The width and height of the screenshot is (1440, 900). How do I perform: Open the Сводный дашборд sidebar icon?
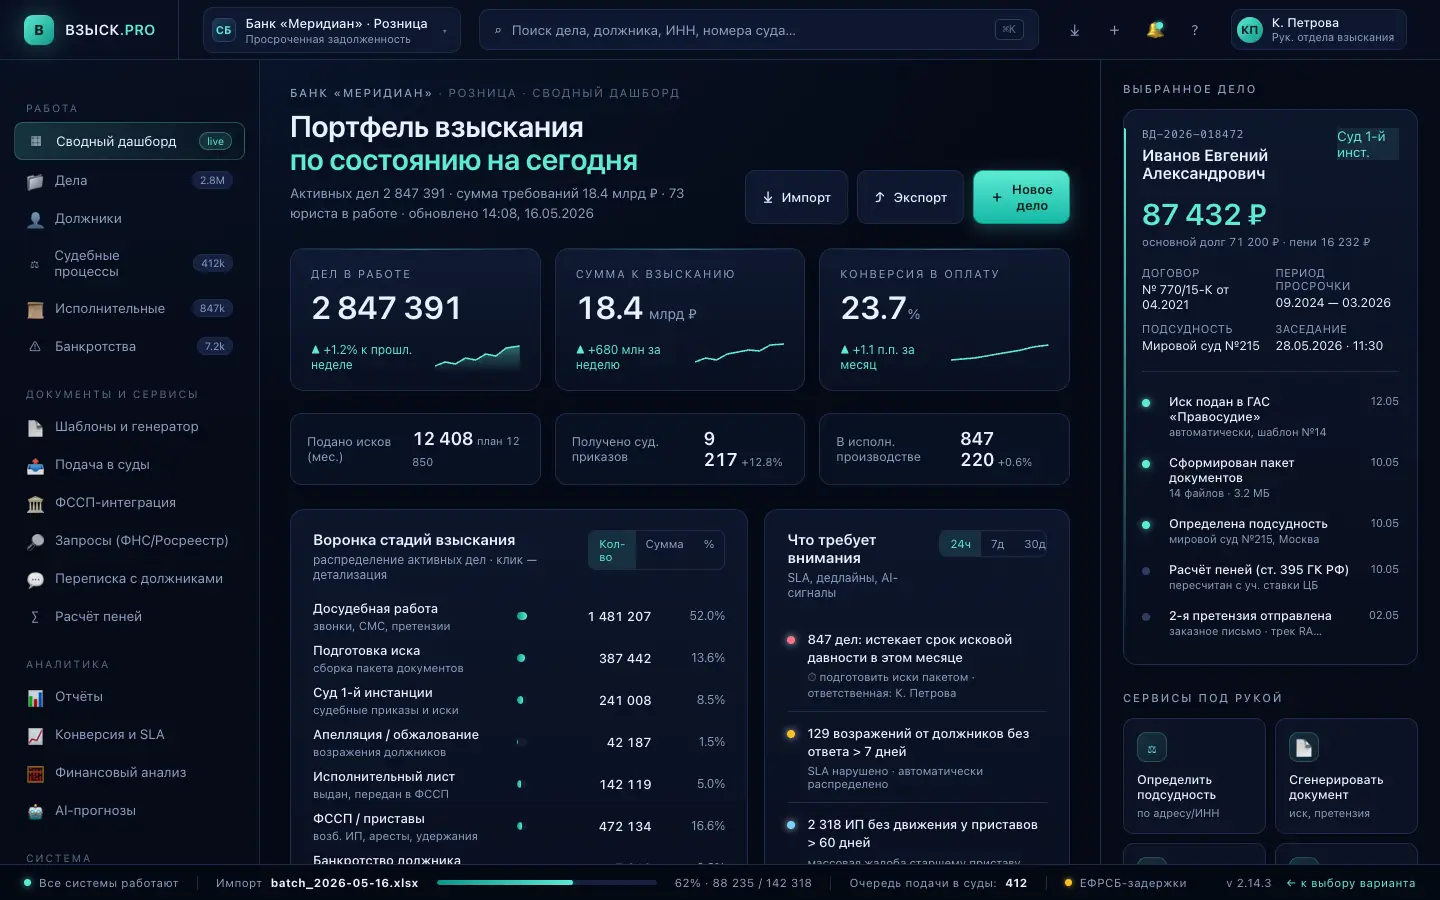point(36,142)
